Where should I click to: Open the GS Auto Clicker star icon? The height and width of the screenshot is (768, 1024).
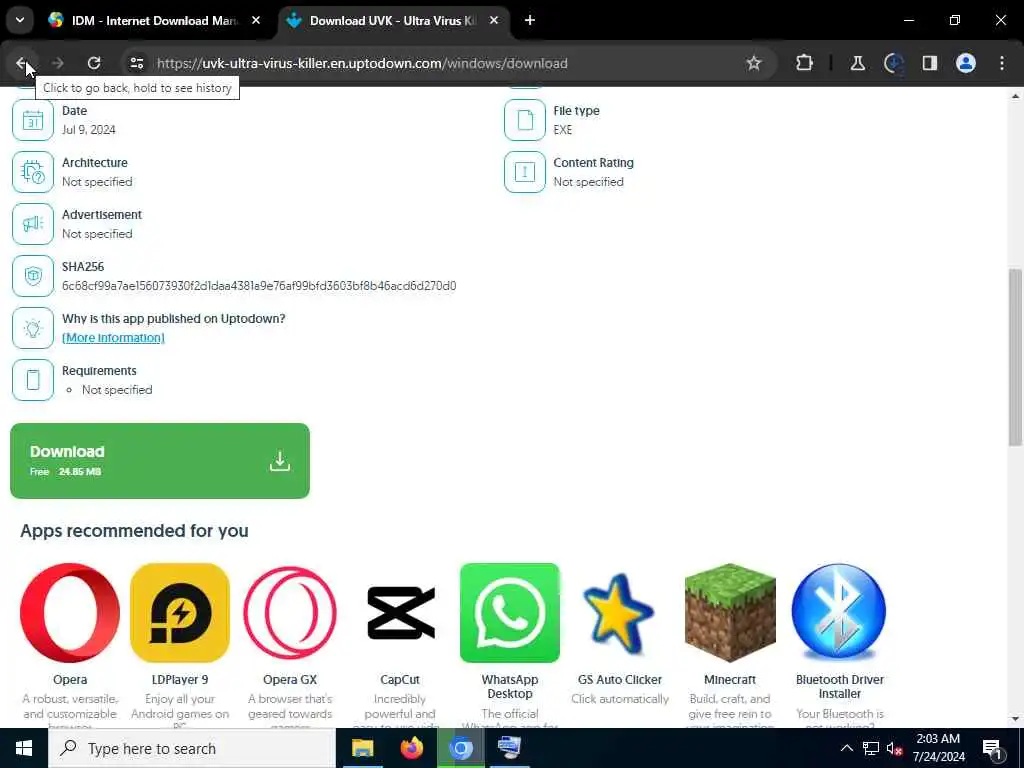point(619,614)
